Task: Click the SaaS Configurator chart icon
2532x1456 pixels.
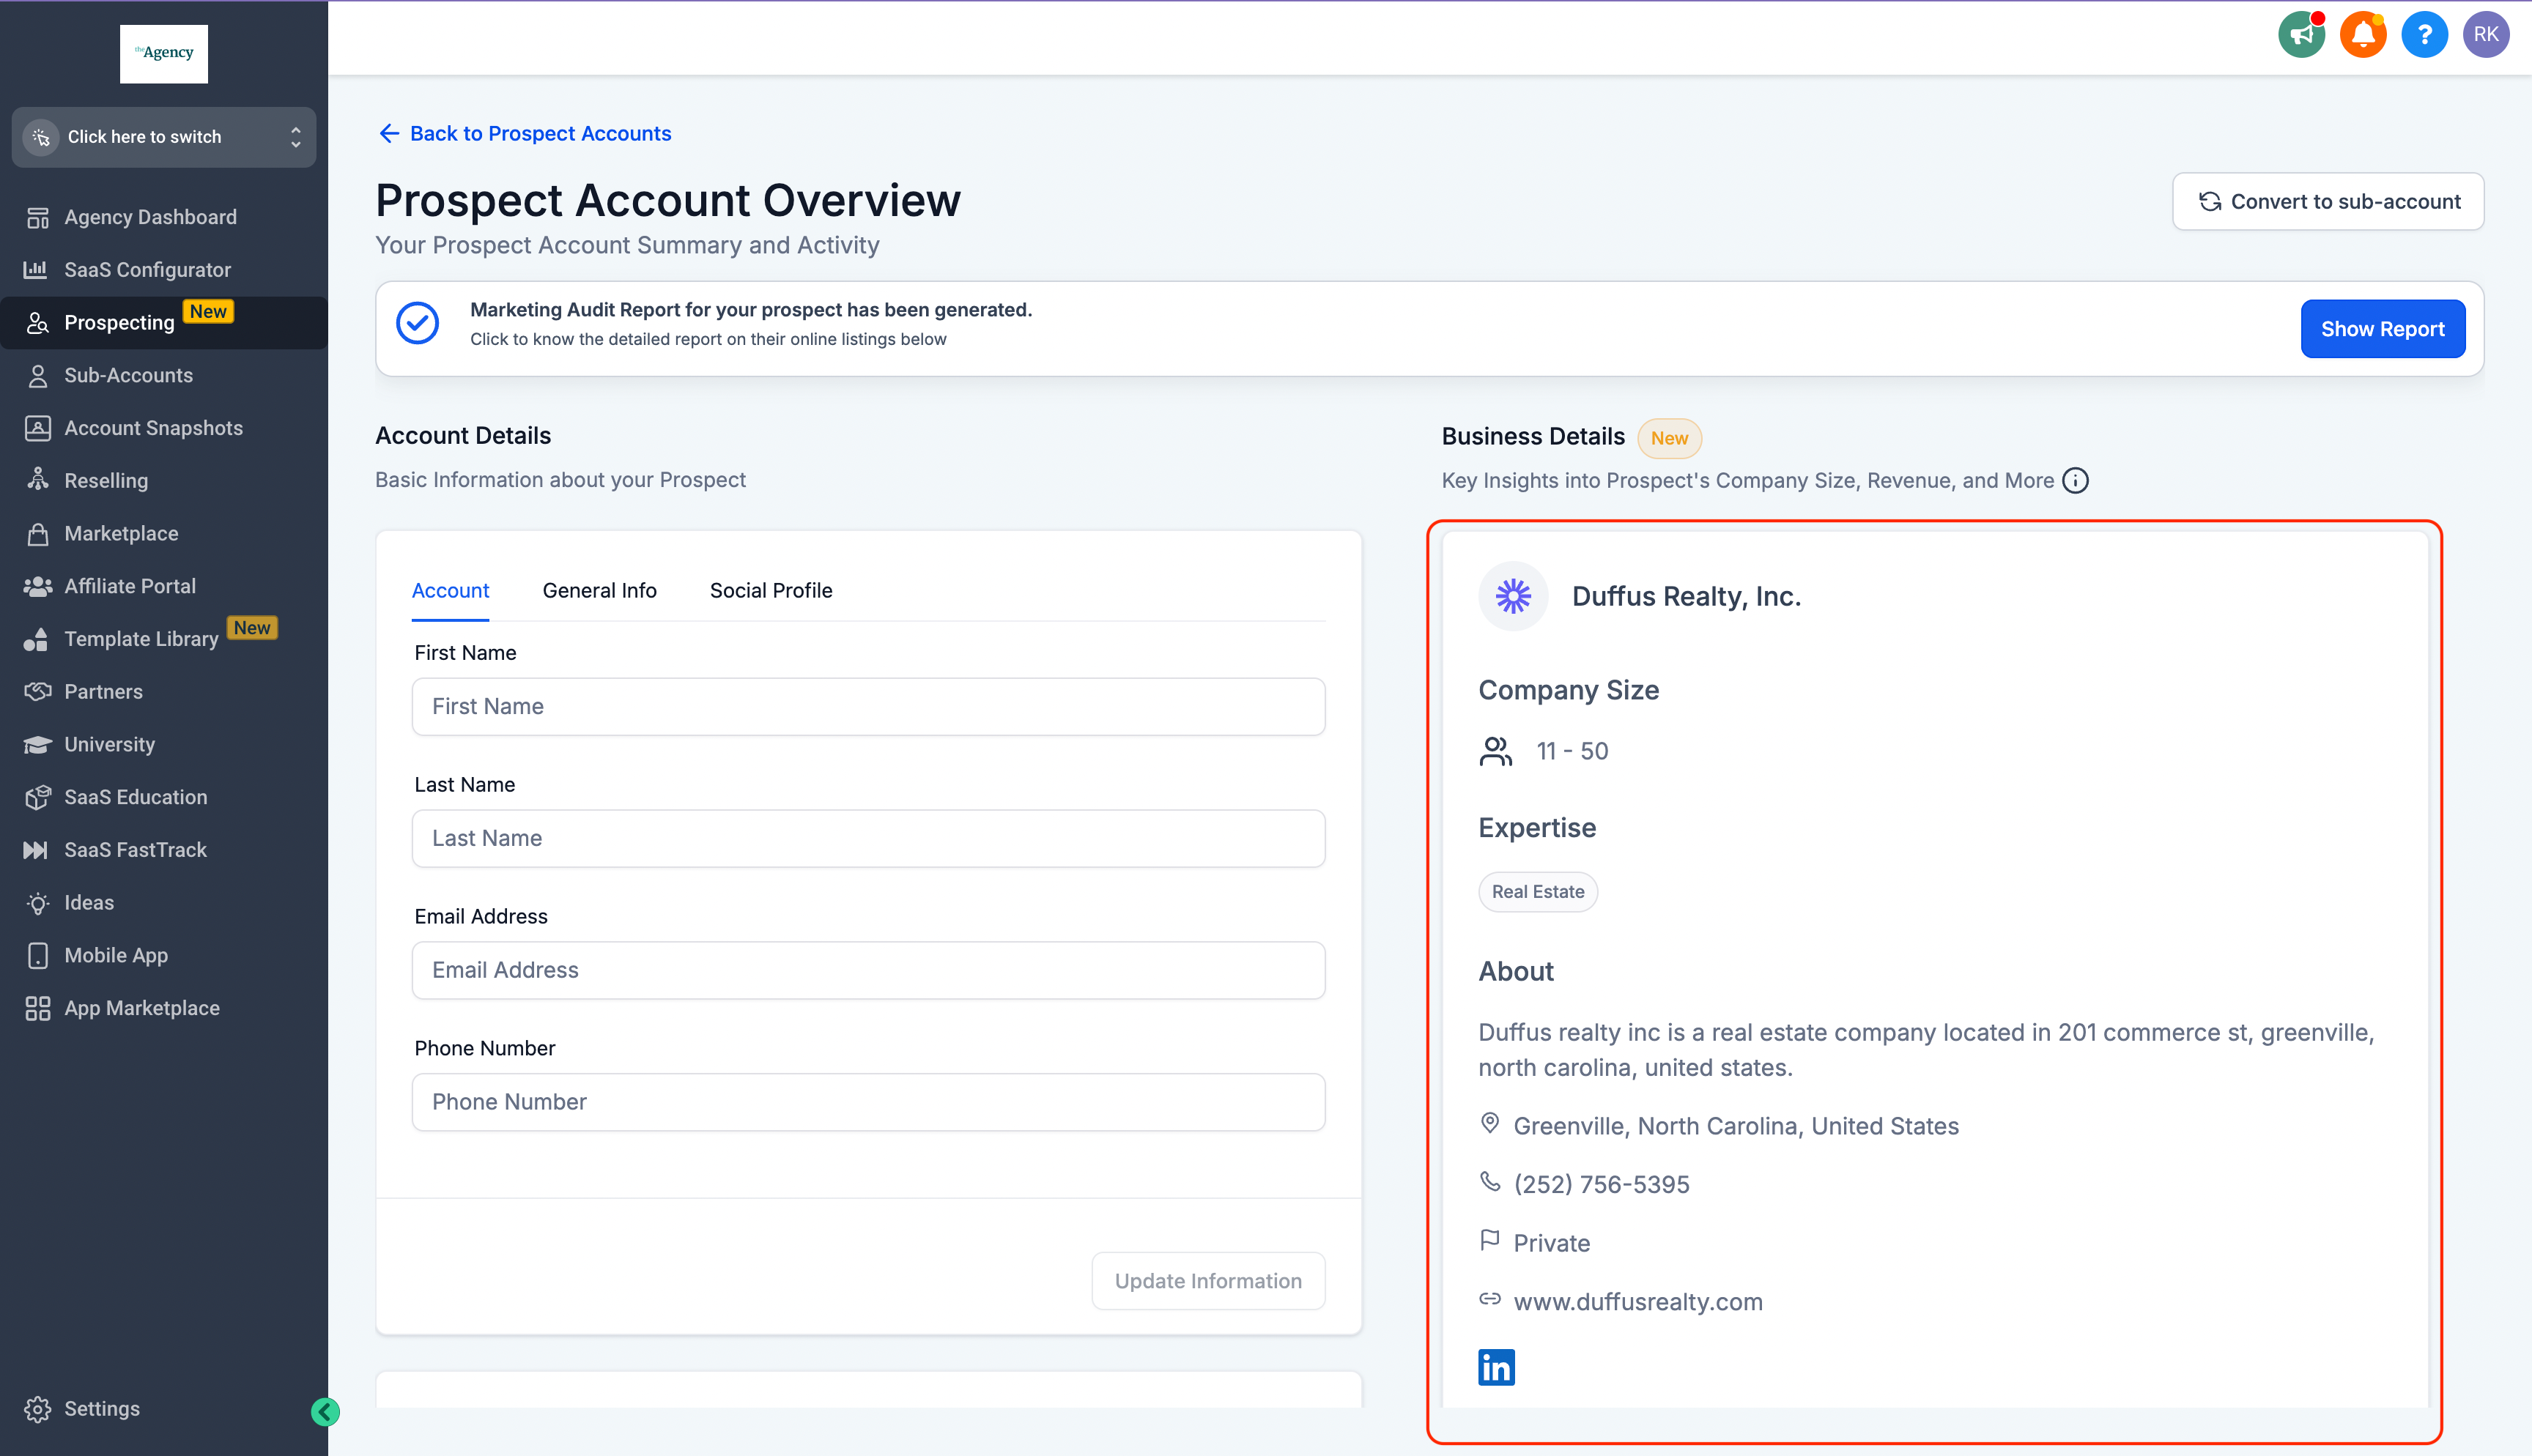Action: coord(36,269)
